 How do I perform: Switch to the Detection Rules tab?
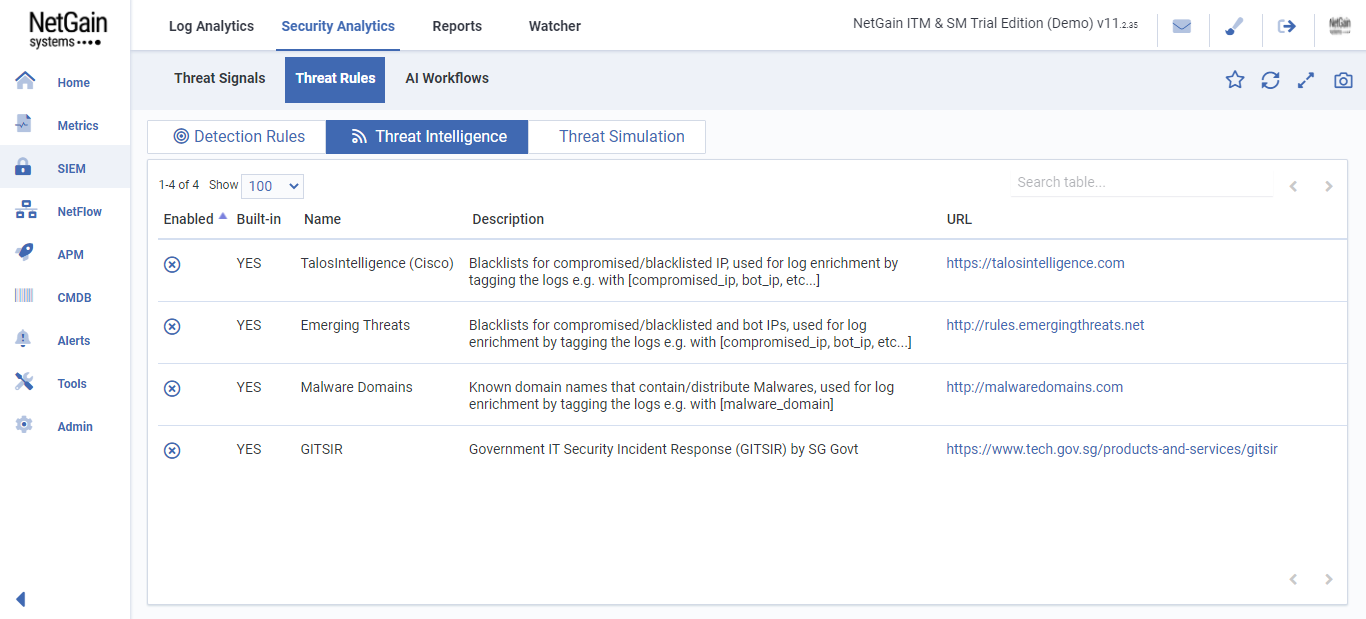(x=237, y=137)
